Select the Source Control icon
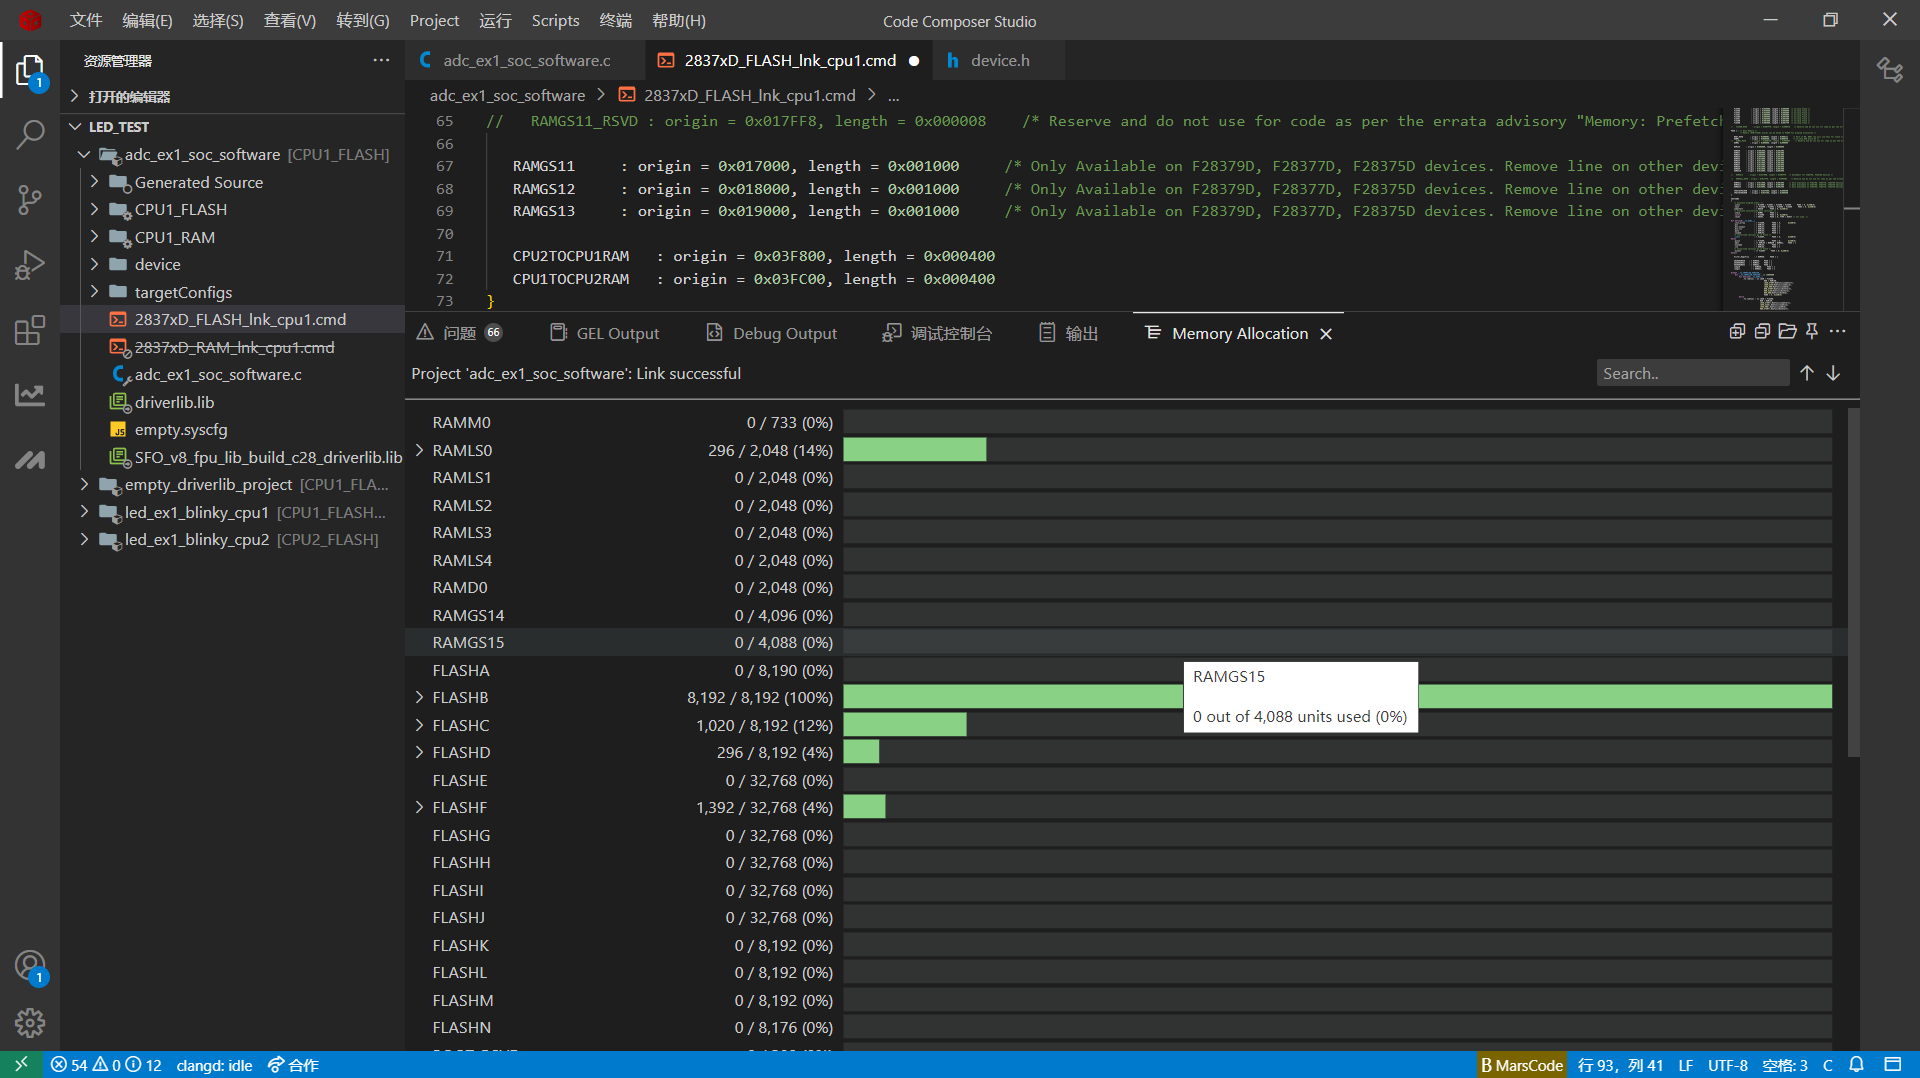 pos(31,200)
